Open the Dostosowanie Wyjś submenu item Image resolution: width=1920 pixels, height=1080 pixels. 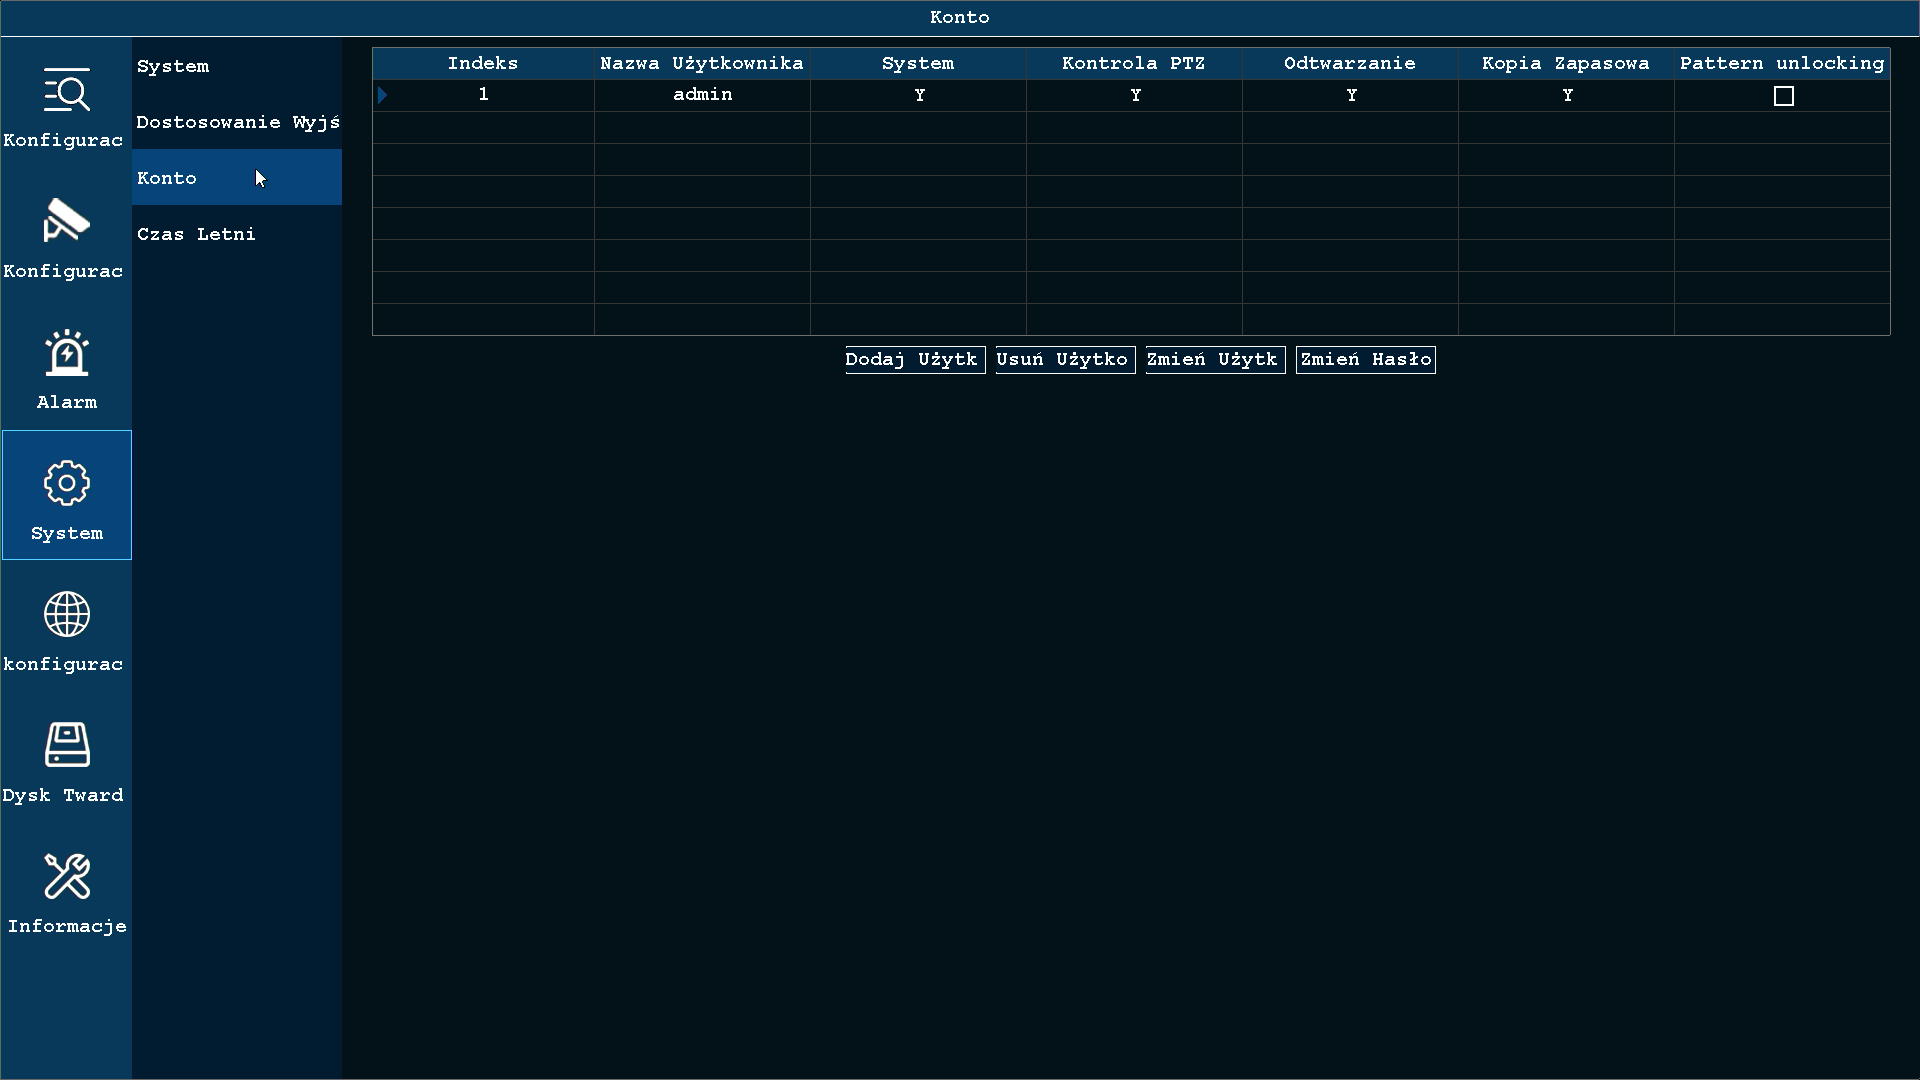pyautogui.click(x=237, y=122)
